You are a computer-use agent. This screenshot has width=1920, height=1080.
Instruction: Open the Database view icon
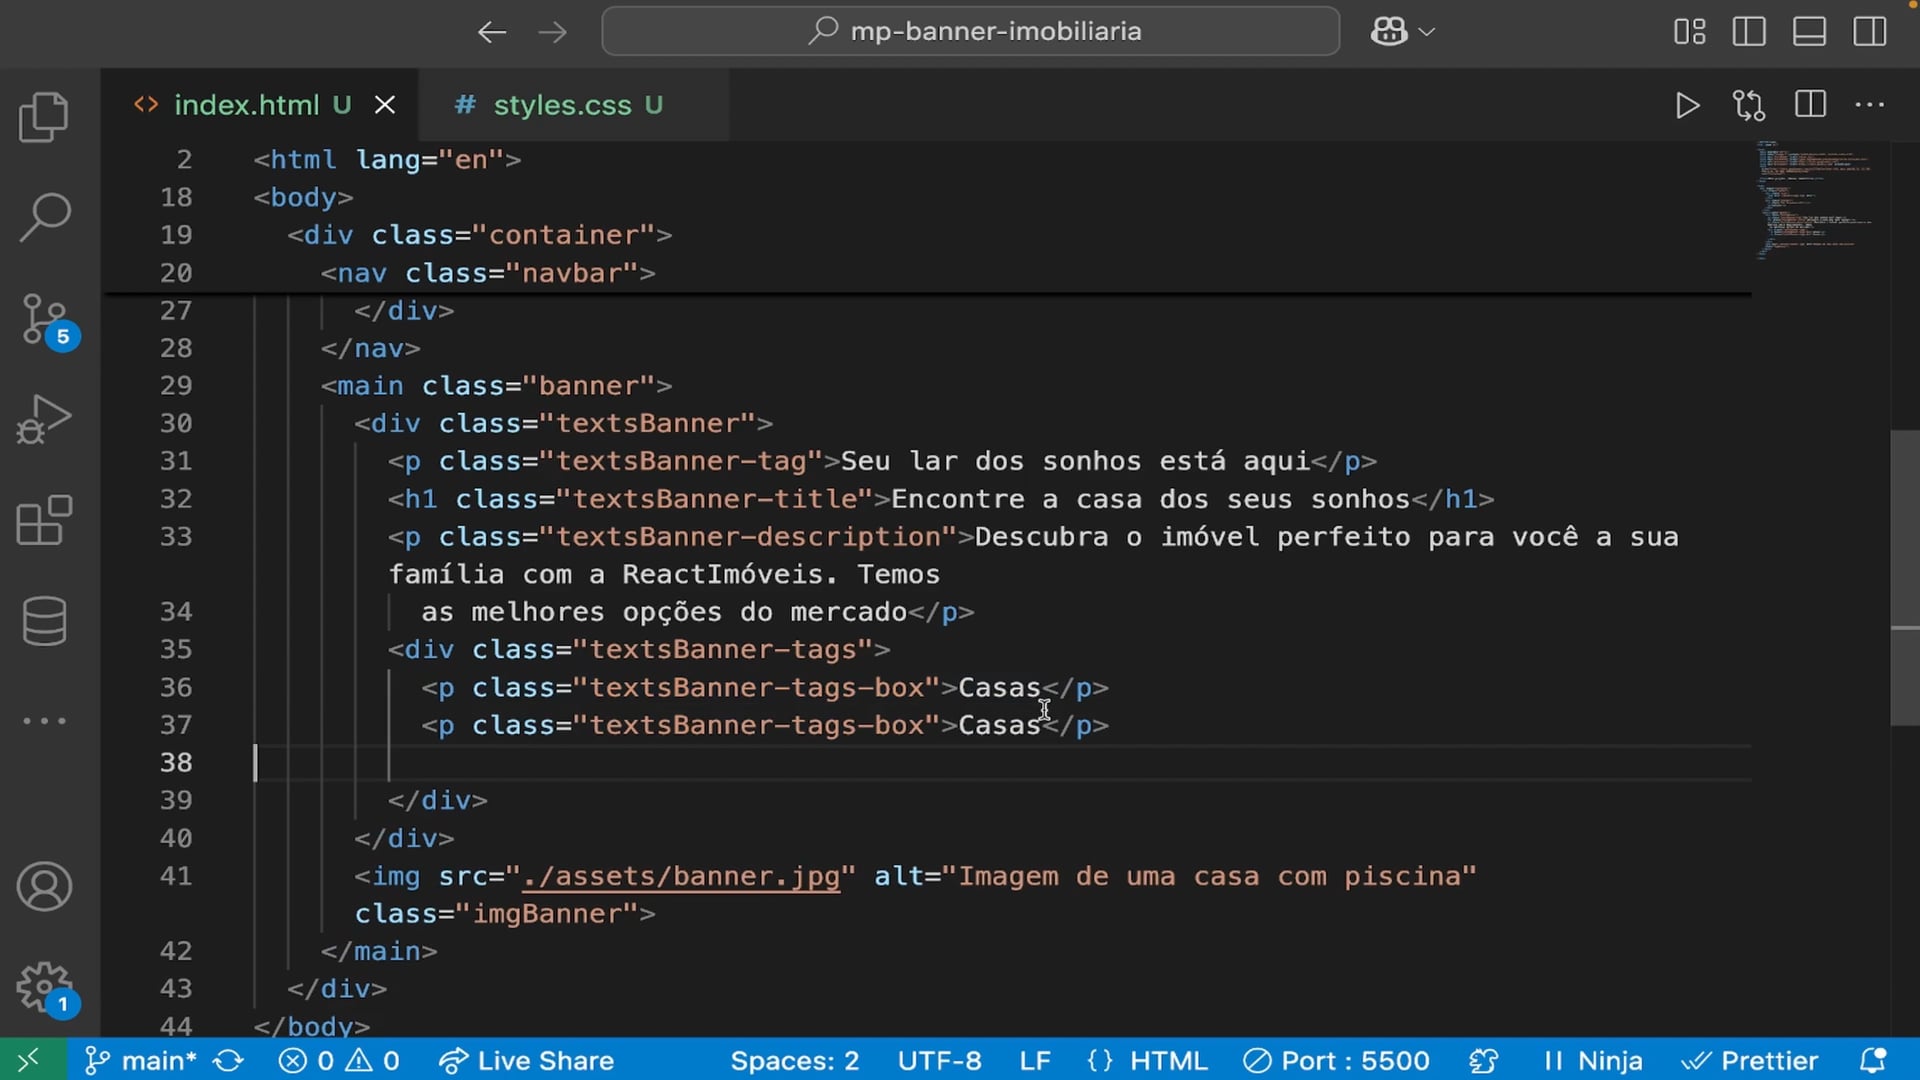click(44, 621)
